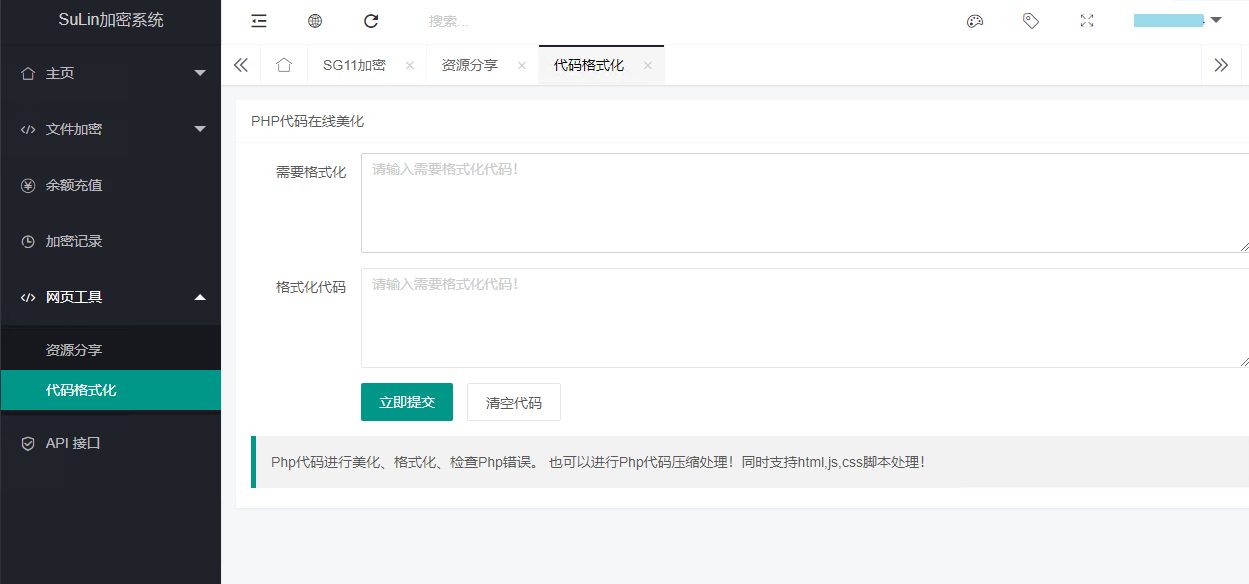Click the code icon beside 文件加密

click(x=28, y=129)
